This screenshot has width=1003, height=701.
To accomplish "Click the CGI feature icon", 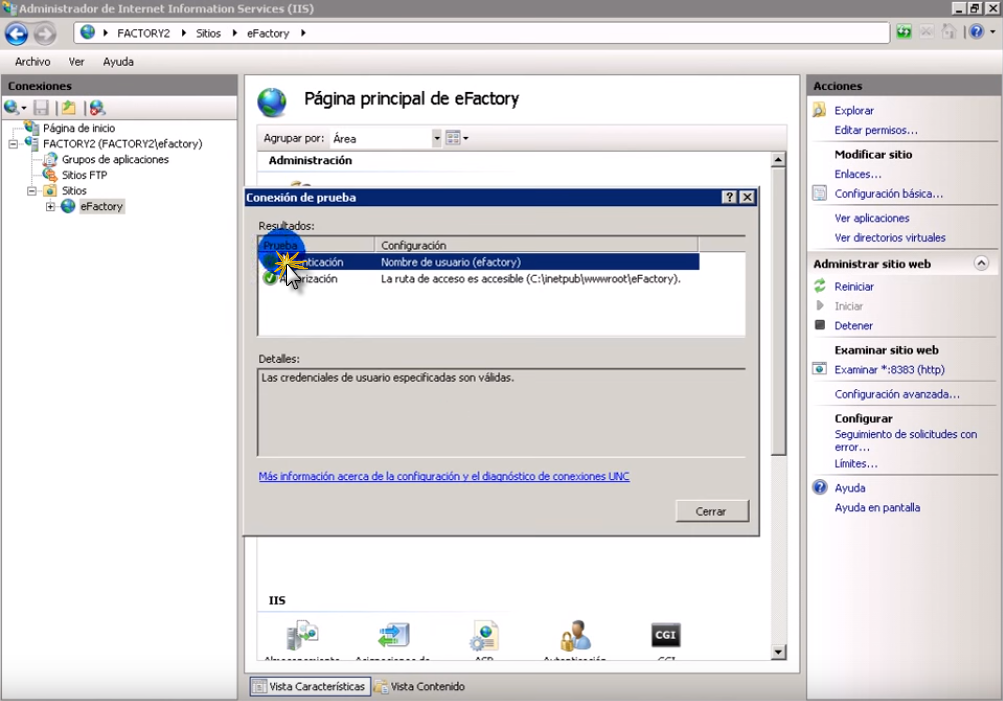I will point(666,635).
